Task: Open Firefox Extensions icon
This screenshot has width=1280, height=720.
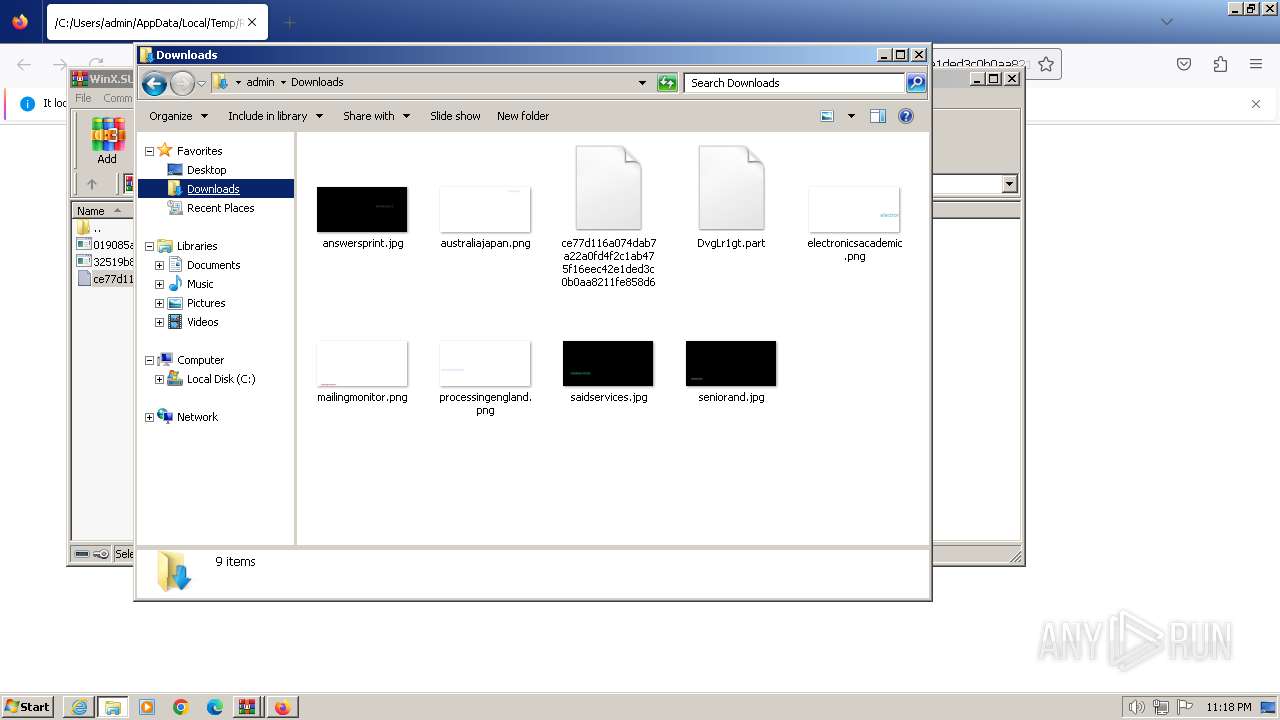Action: (1220, 64)
